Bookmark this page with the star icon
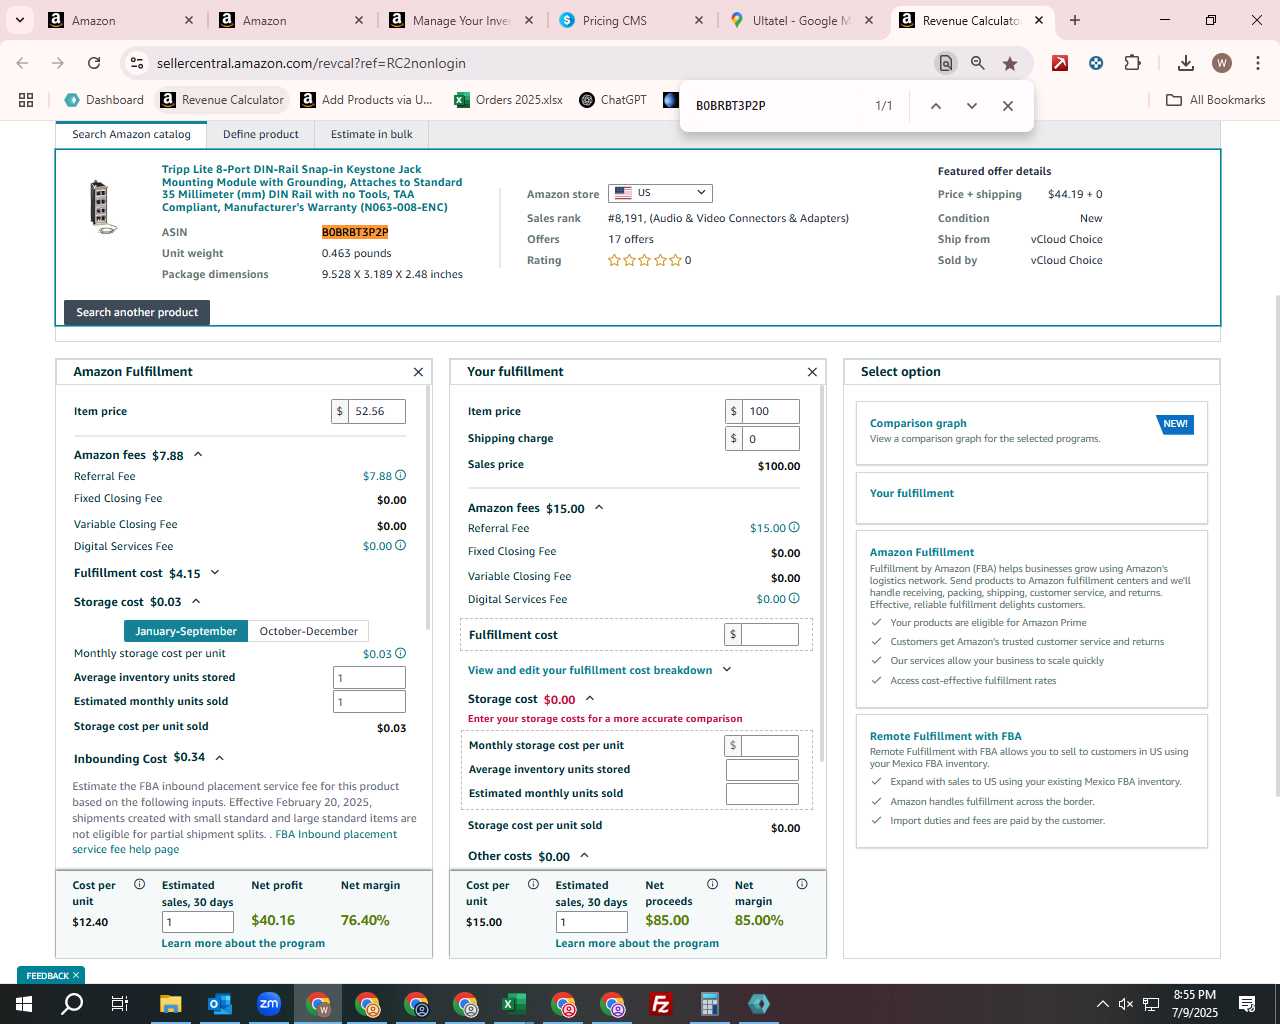This screenshot has width=1280, height=1024. [x=1010, y=63]
